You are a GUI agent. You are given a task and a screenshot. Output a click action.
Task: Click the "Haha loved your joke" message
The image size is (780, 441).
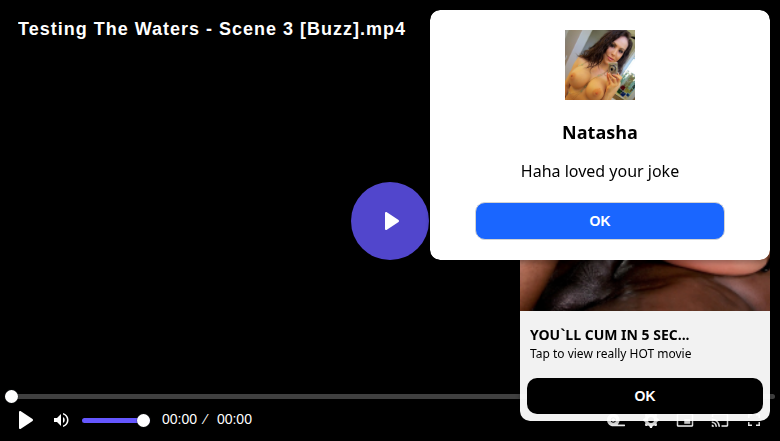pos(599,171)
